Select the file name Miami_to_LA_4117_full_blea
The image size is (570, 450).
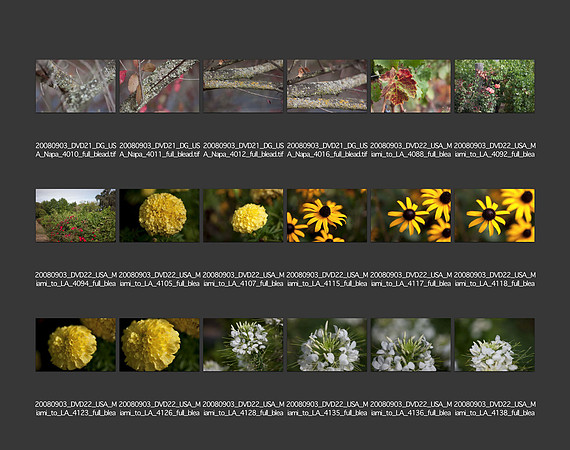point(411,279)
